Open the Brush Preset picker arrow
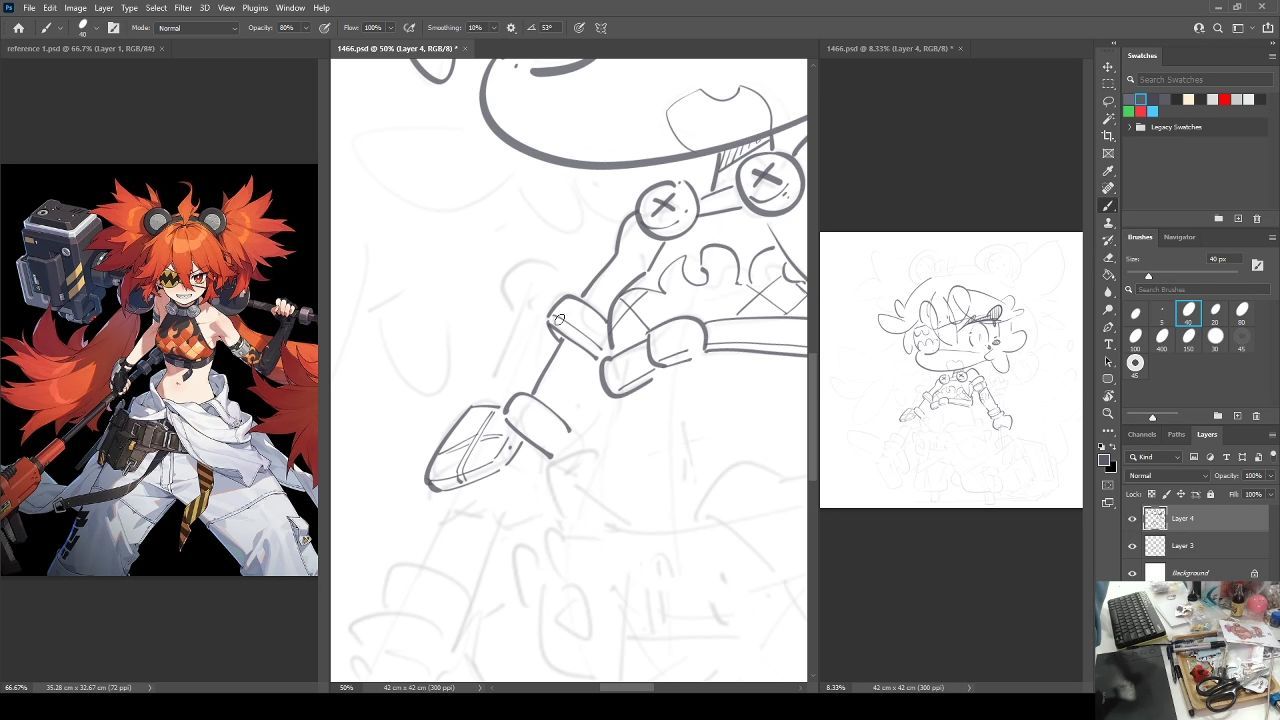 tap(96, 28)
